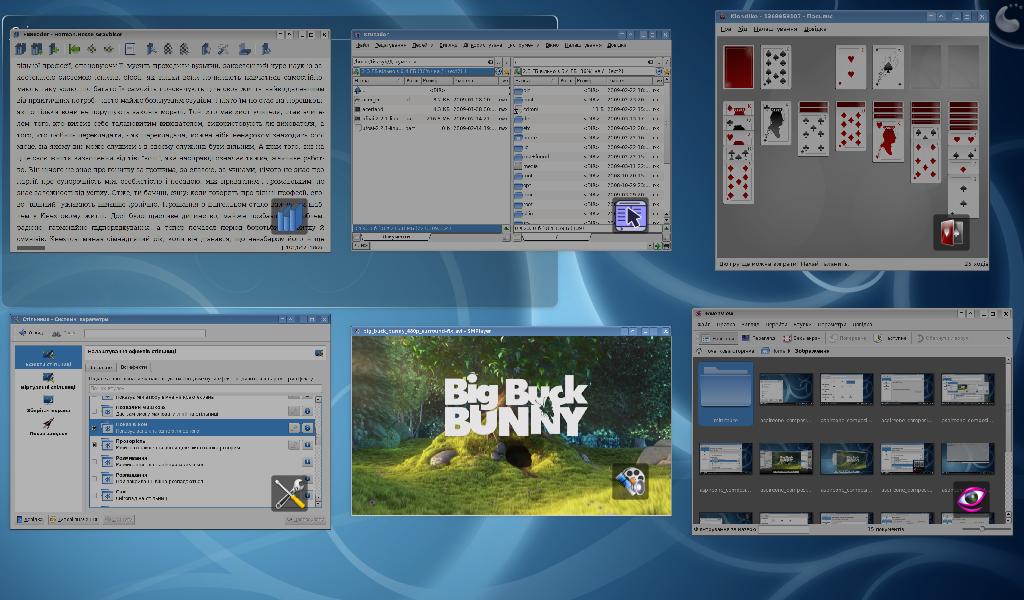Click the effects list vertical scrollbar

click(x=318, y=451)
